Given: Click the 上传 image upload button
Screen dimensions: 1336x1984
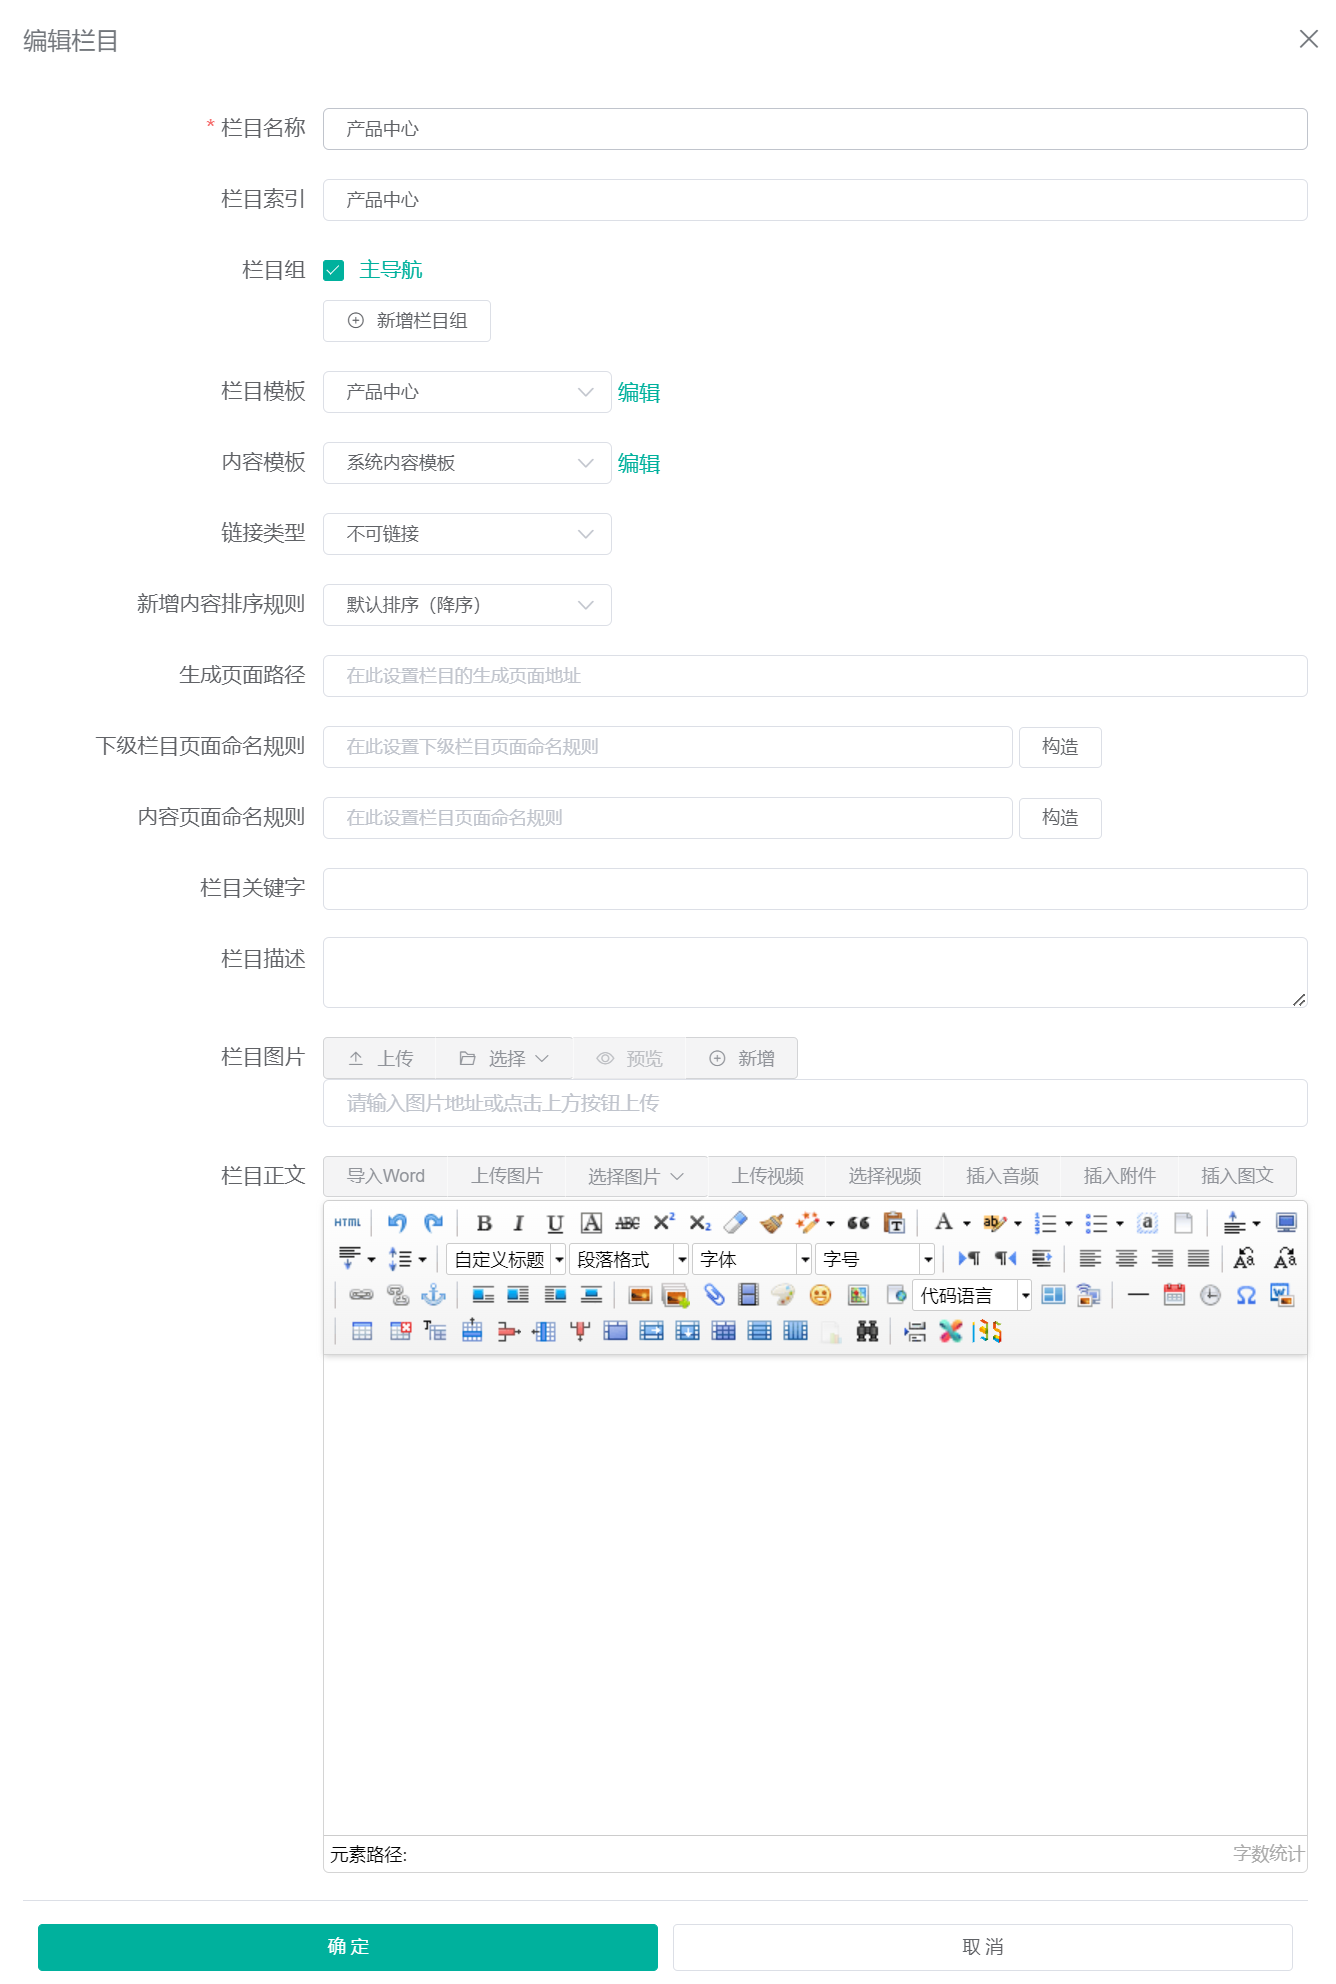Looking at the screenshot, I should (x=381, y=1058).
